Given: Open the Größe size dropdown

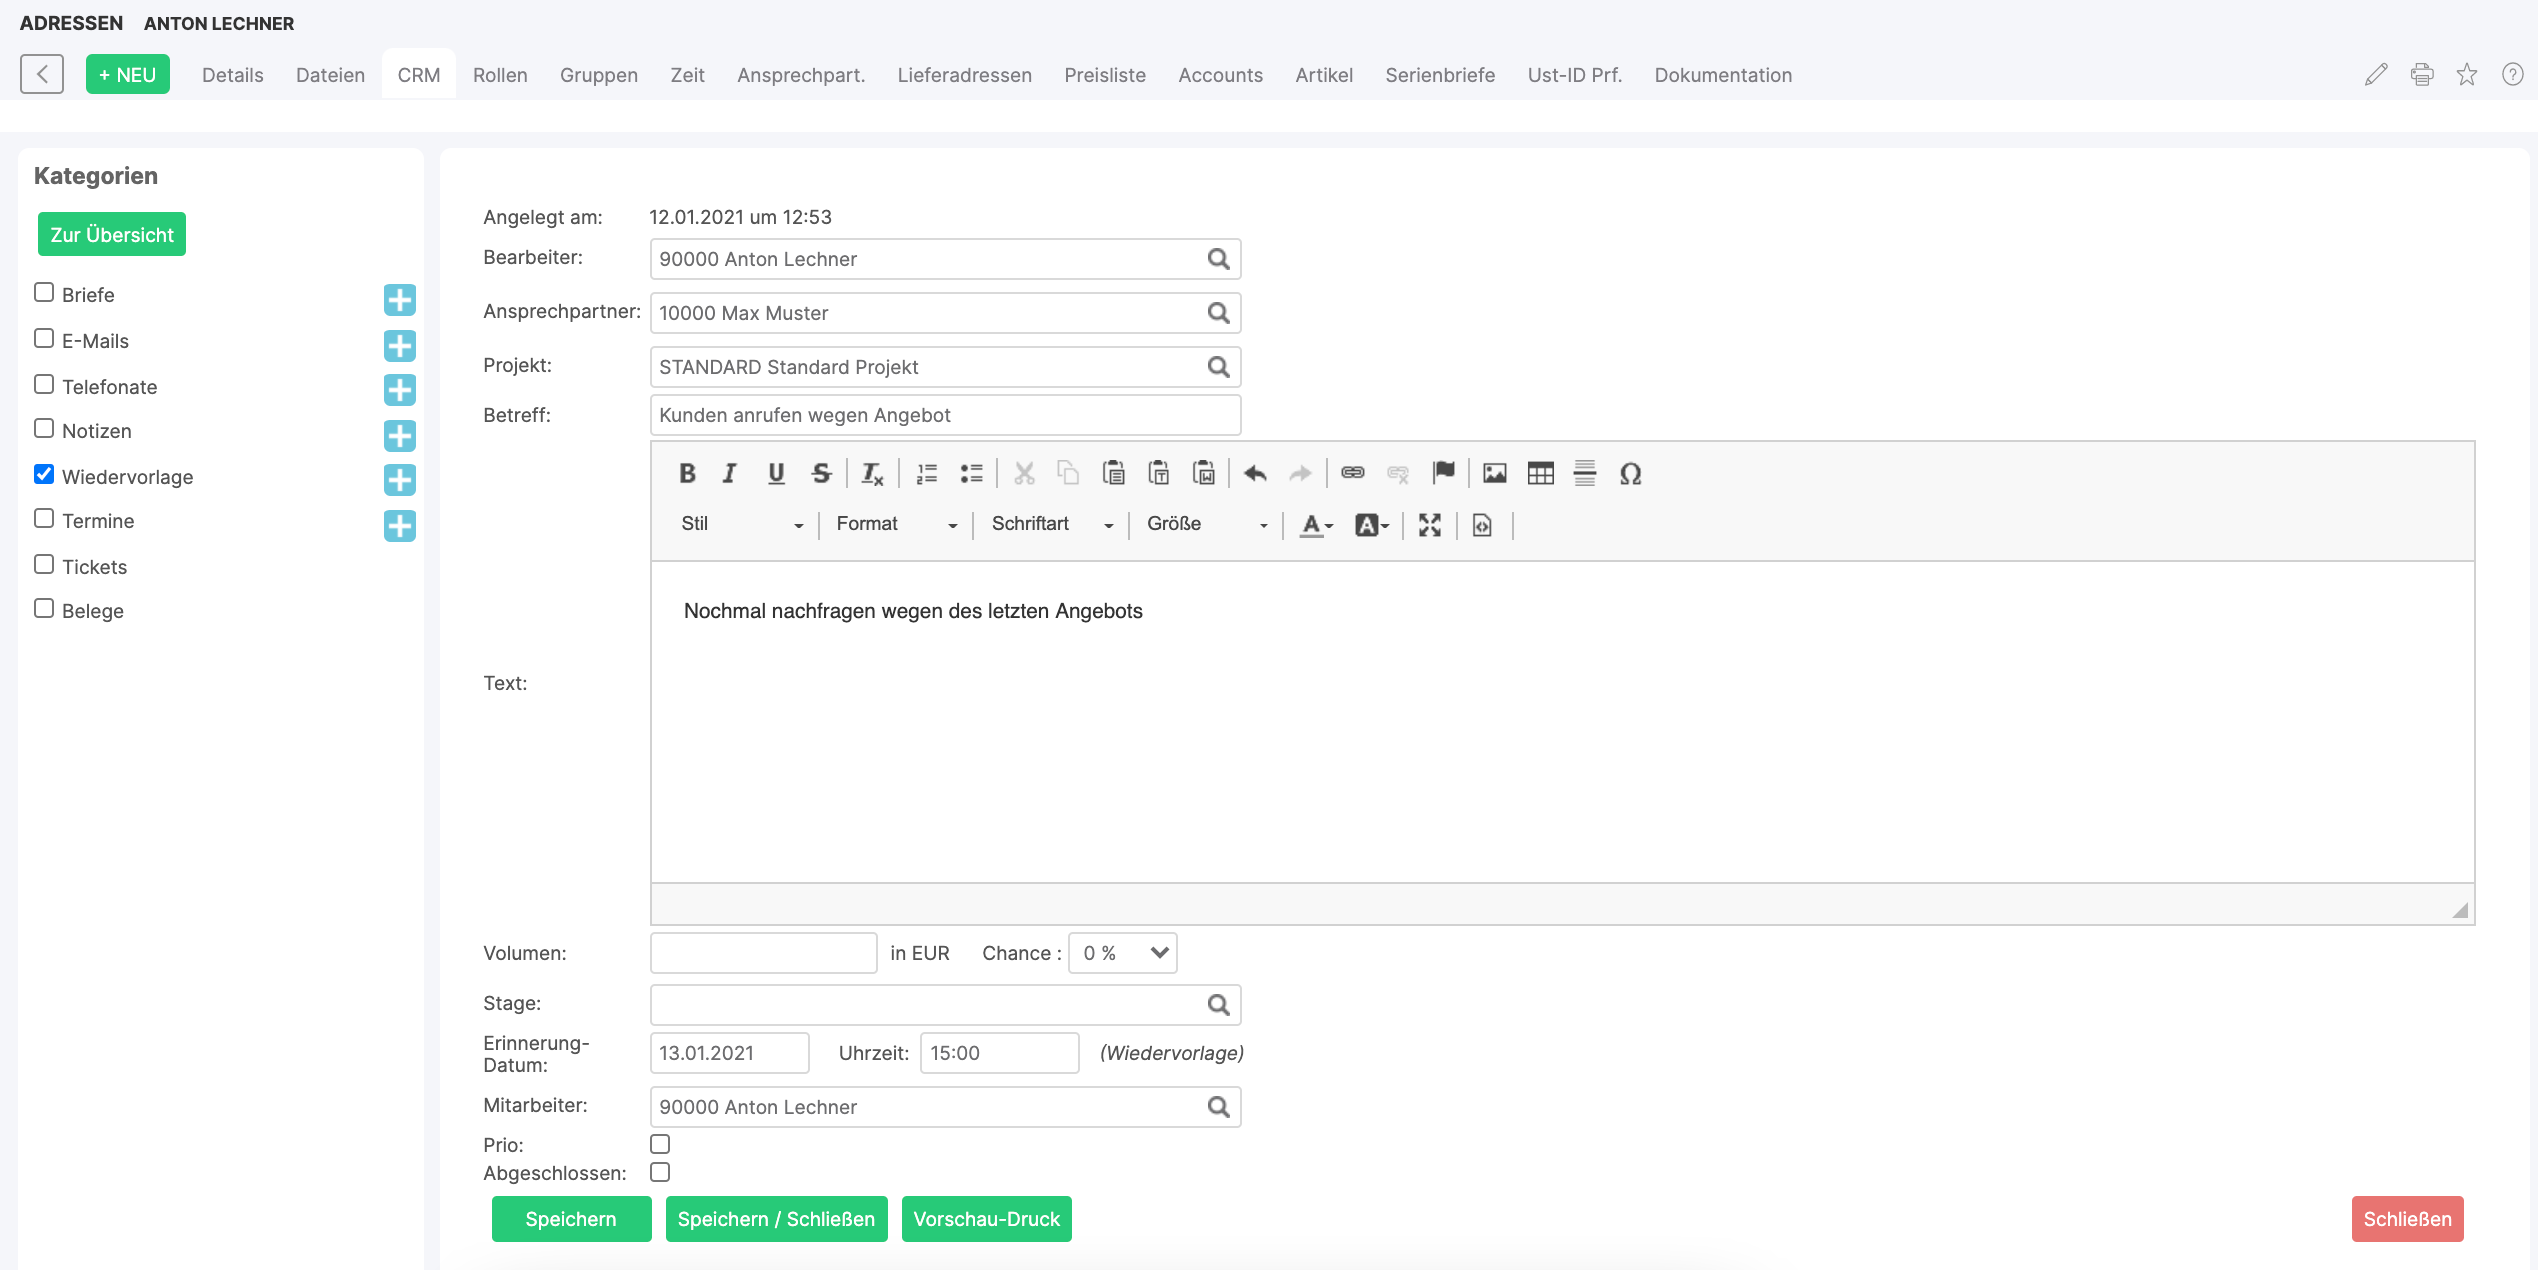Looking at the screenshot, I should pyautogui.click(x=1206, y=524).
